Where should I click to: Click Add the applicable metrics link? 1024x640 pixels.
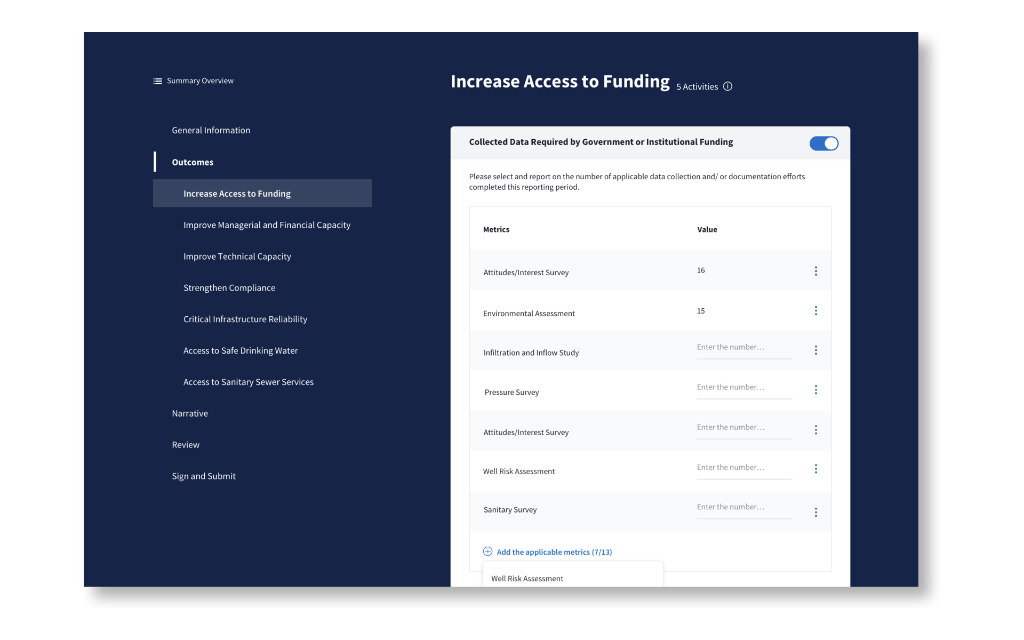(554, 552)
